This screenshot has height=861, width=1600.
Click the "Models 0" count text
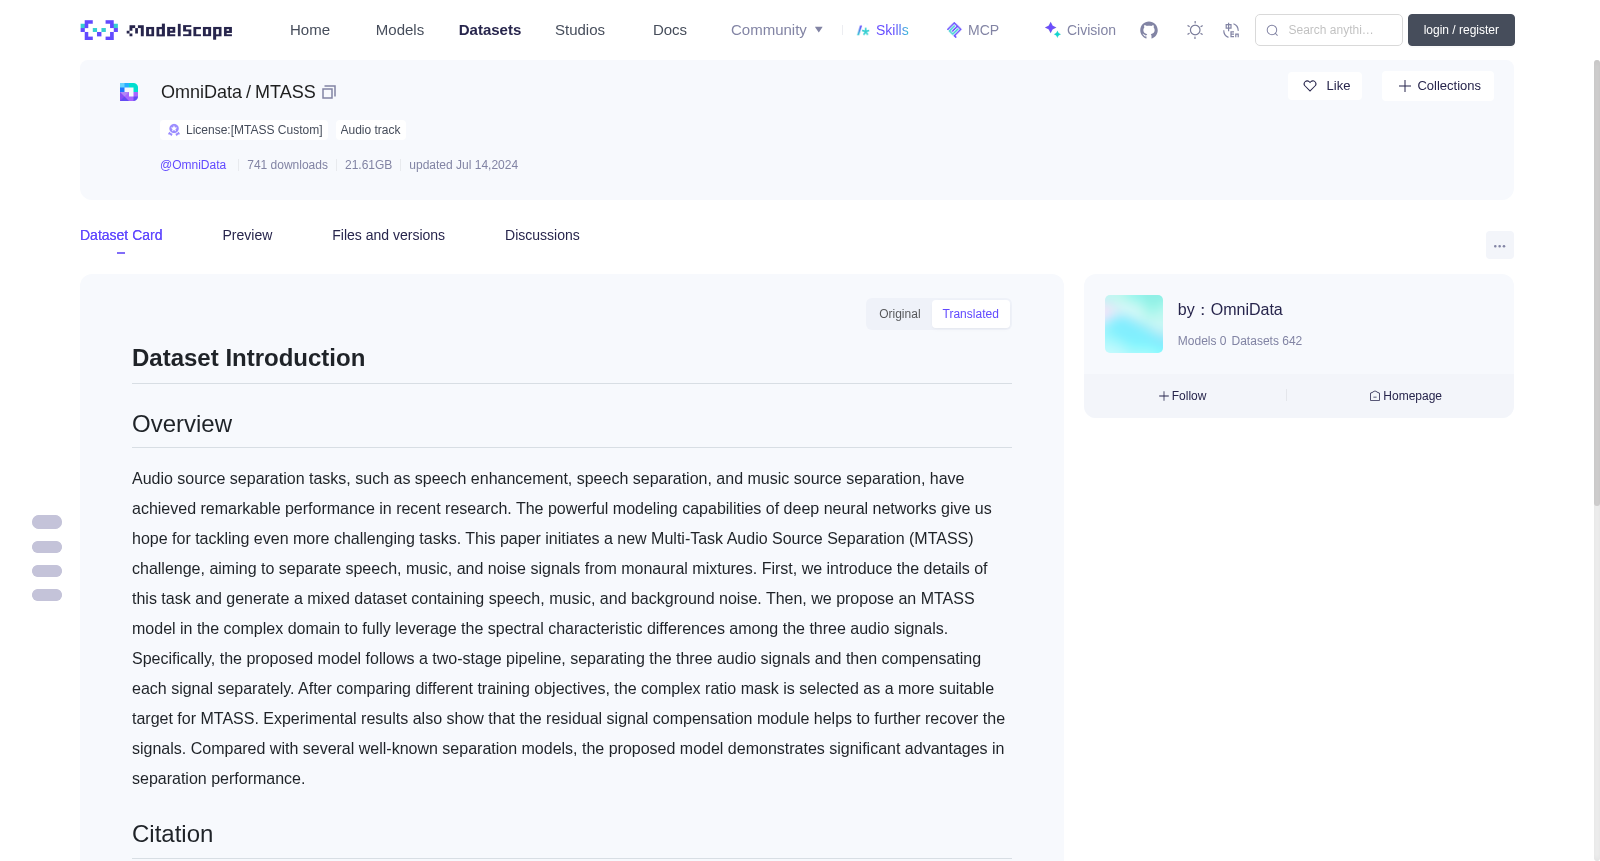[x=1202, y=341]
